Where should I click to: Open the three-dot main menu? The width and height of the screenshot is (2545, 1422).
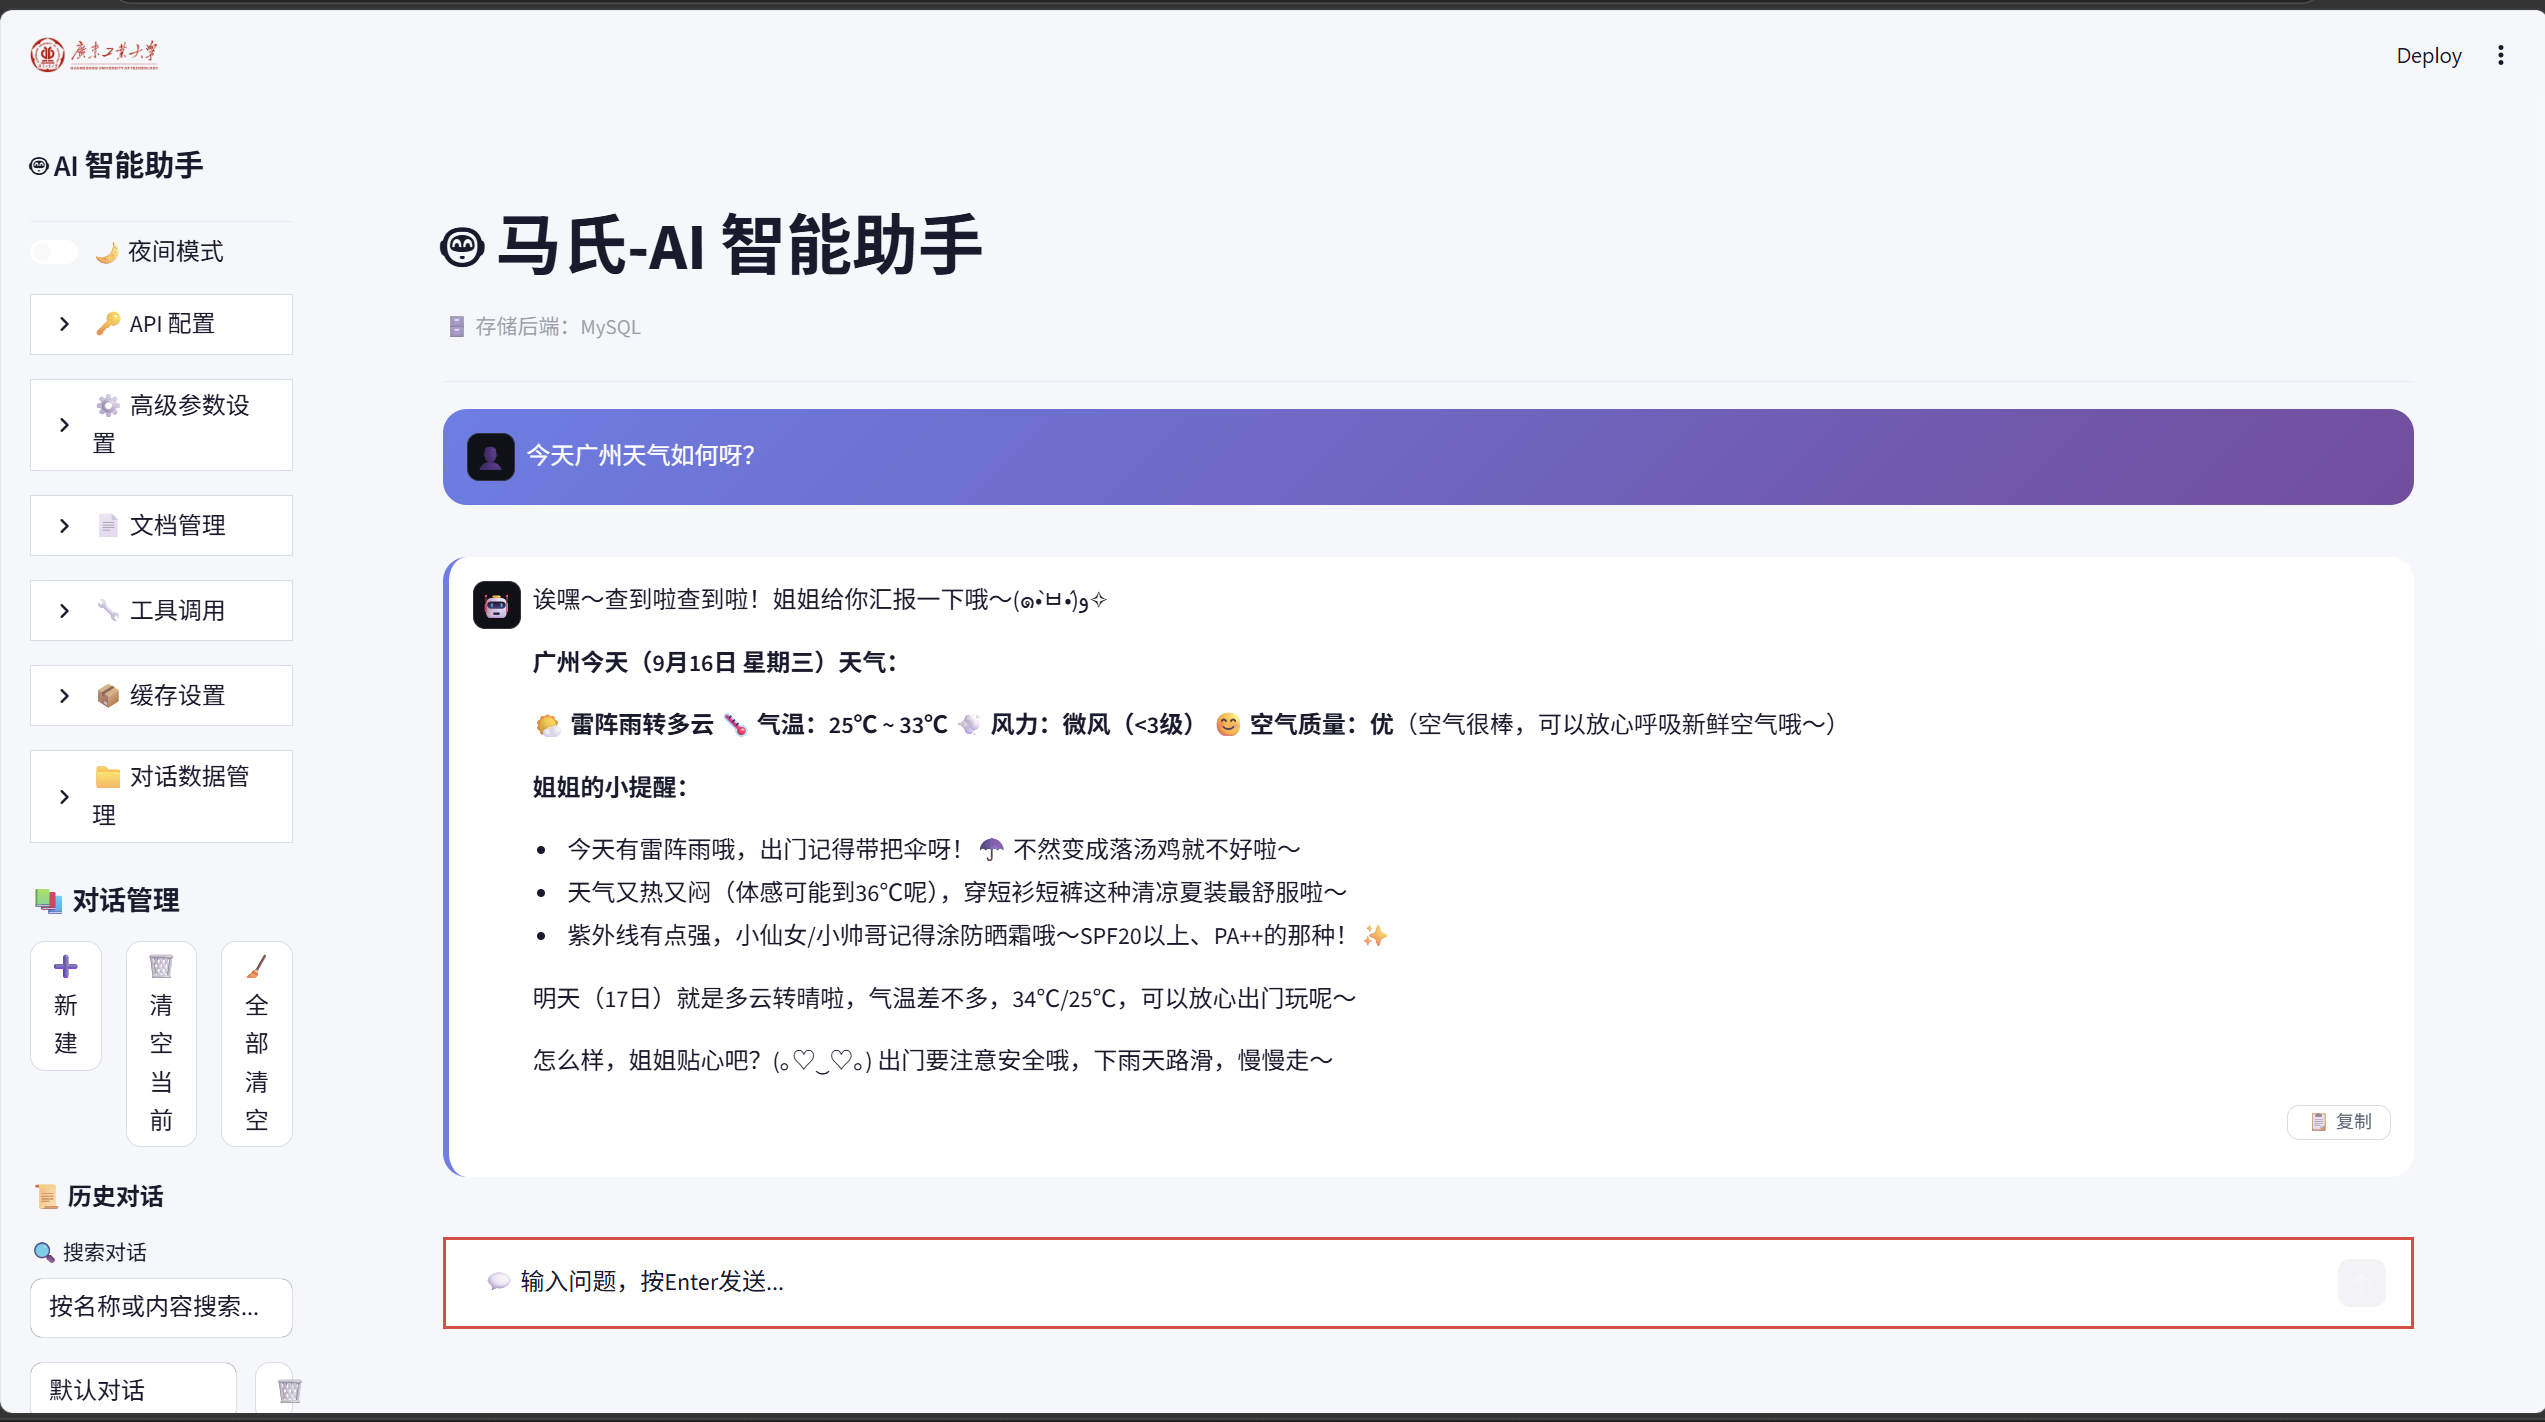coord(2501,56)
